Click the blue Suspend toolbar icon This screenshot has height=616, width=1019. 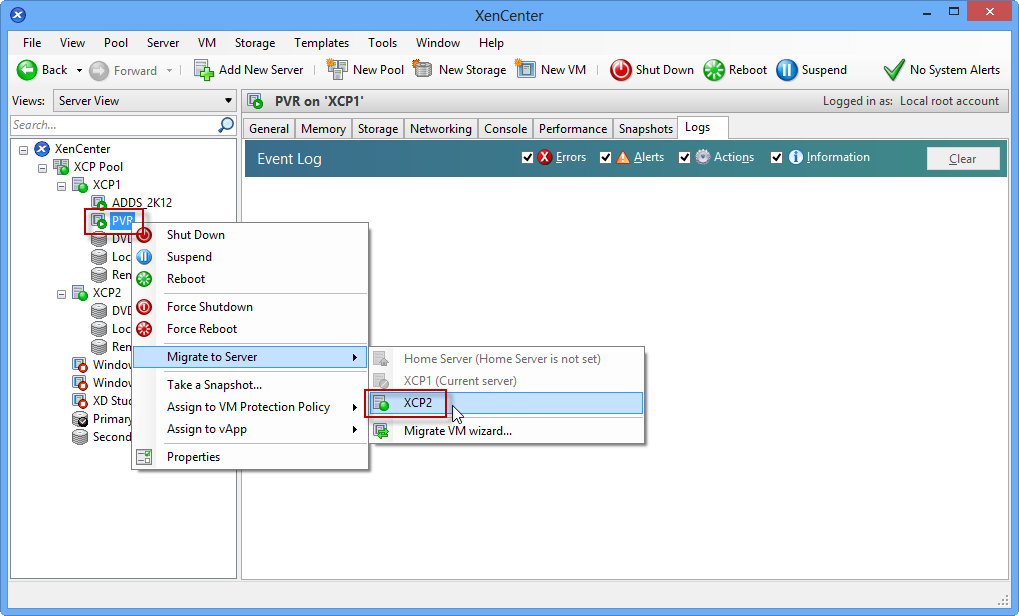[786, 70]
